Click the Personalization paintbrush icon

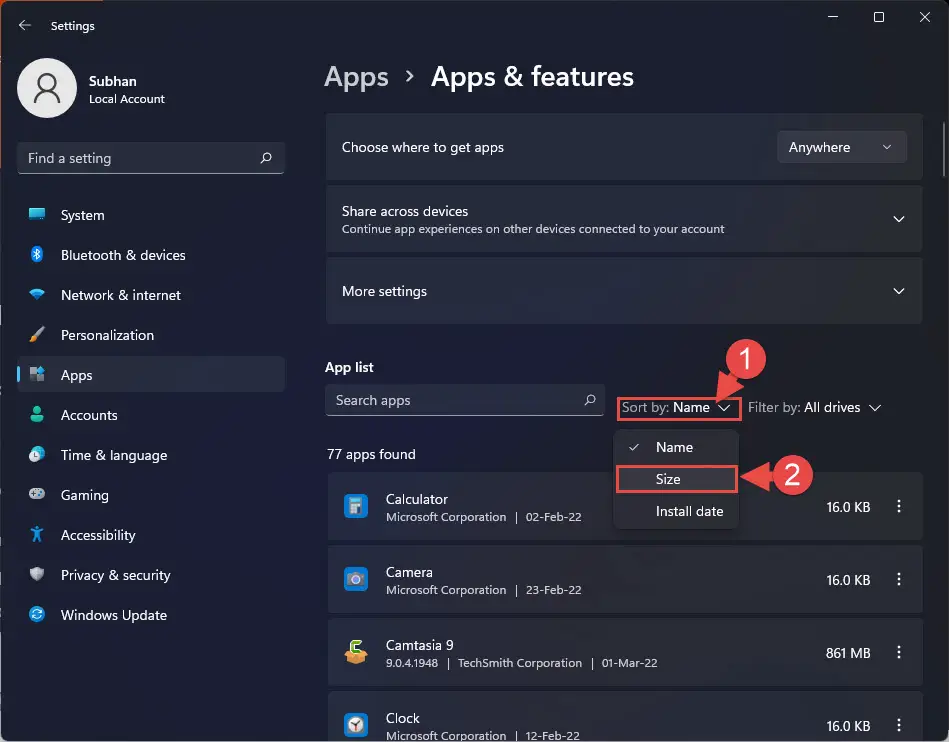point(37,335)
